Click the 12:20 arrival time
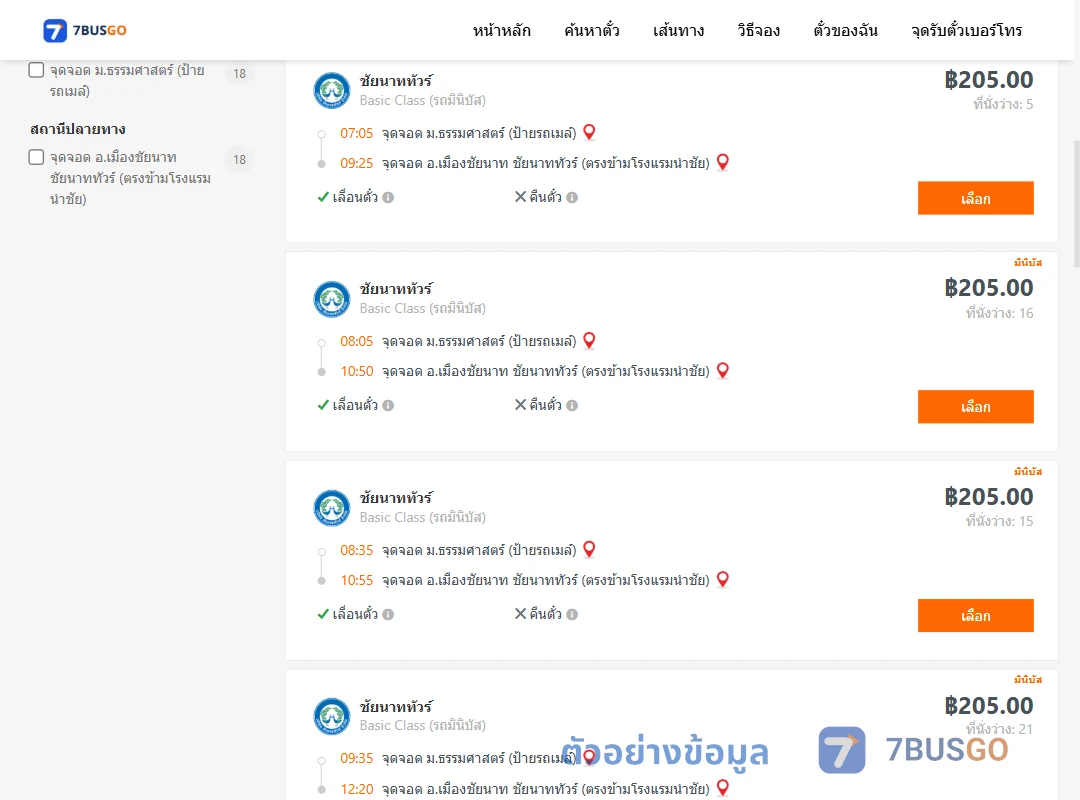Image resolution: width=1080 pixels, height=800 pixels. (x=357, y=789)
